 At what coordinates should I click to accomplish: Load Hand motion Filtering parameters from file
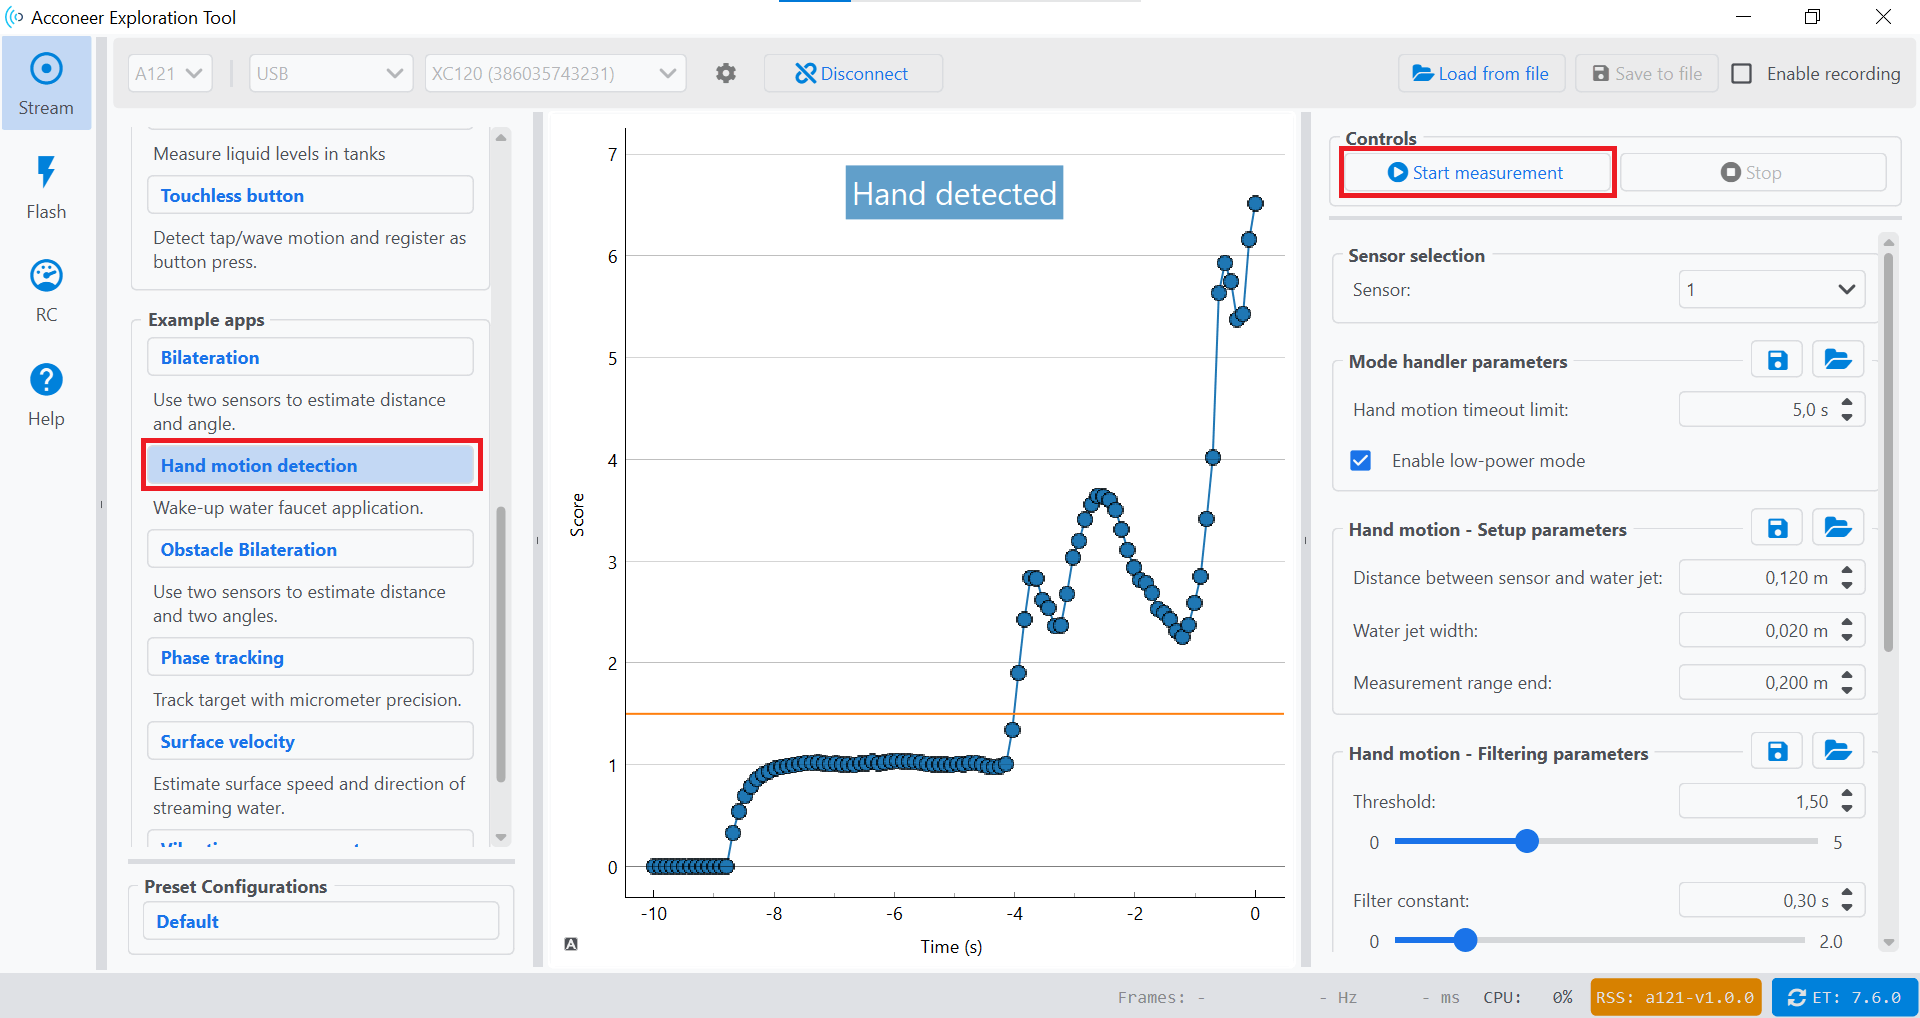coord(1837,752)
